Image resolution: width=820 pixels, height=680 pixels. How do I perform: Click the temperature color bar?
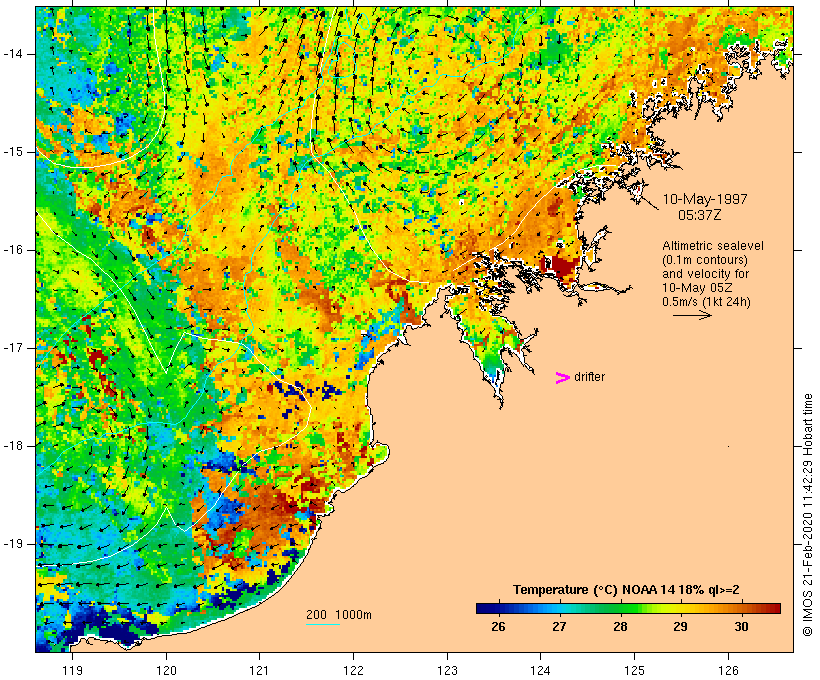pos(628,608)
